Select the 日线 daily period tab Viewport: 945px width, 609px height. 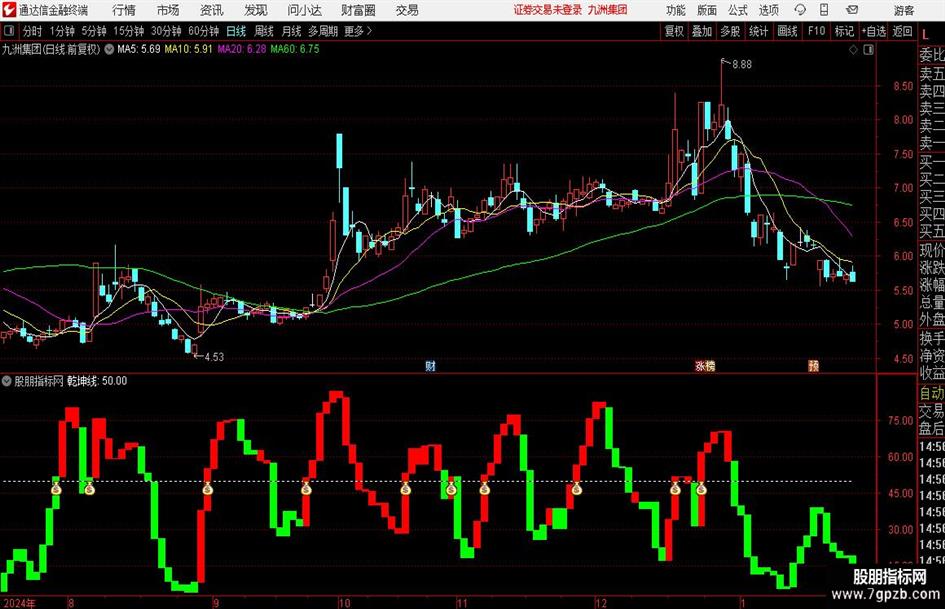click(236, 31)
